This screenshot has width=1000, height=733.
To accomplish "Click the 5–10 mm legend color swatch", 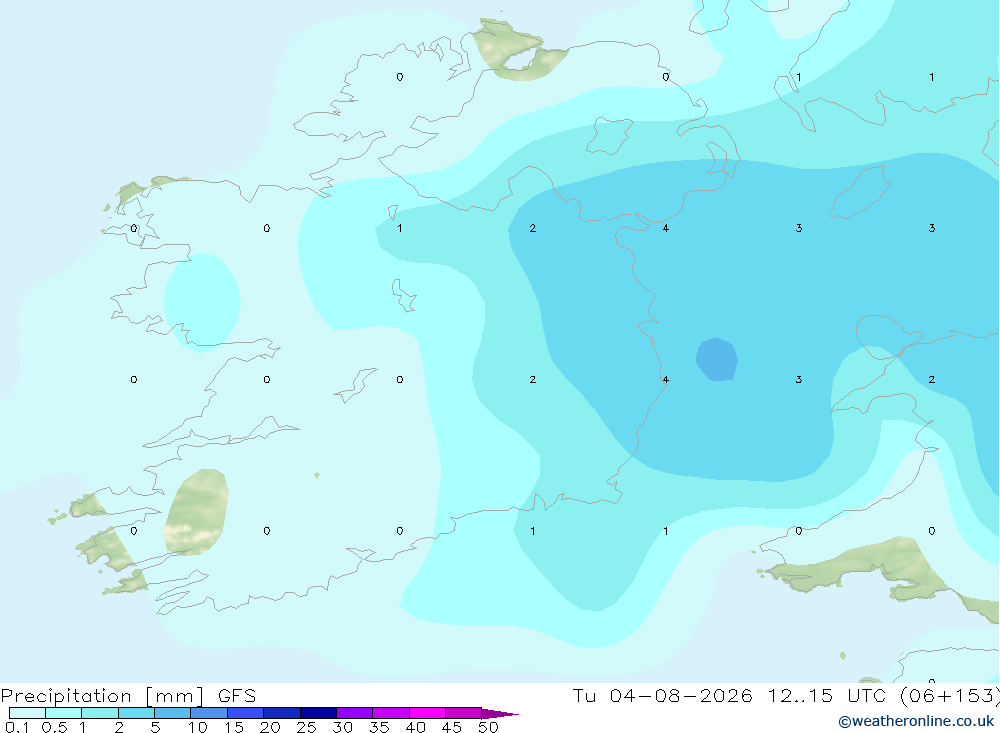I will pos(172,713).
